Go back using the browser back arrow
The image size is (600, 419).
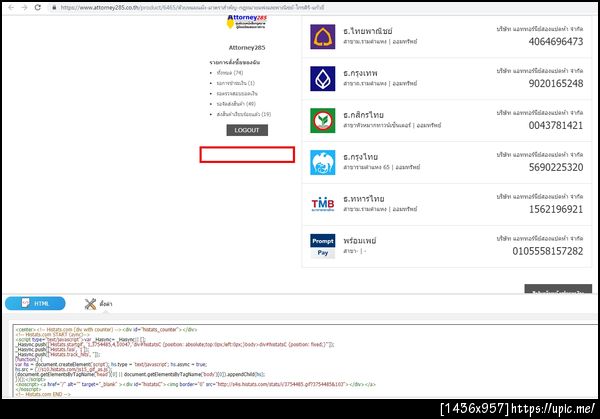pyautogui.click(x=11, y=7)
